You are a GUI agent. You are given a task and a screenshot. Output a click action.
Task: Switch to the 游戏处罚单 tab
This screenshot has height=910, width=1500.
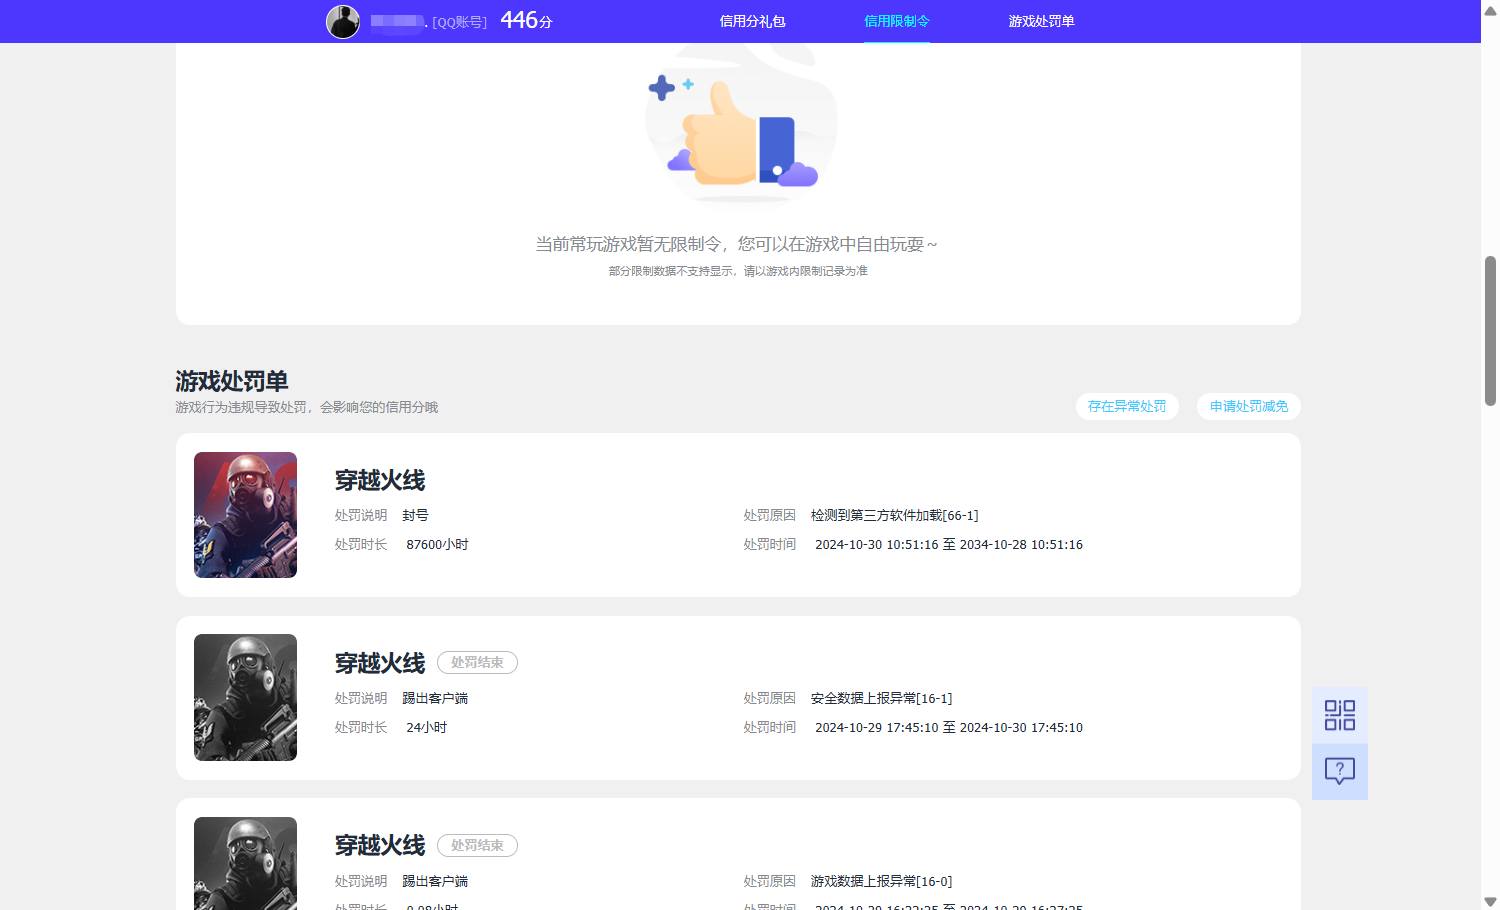pyautogui.click(x=1041, y=21)
